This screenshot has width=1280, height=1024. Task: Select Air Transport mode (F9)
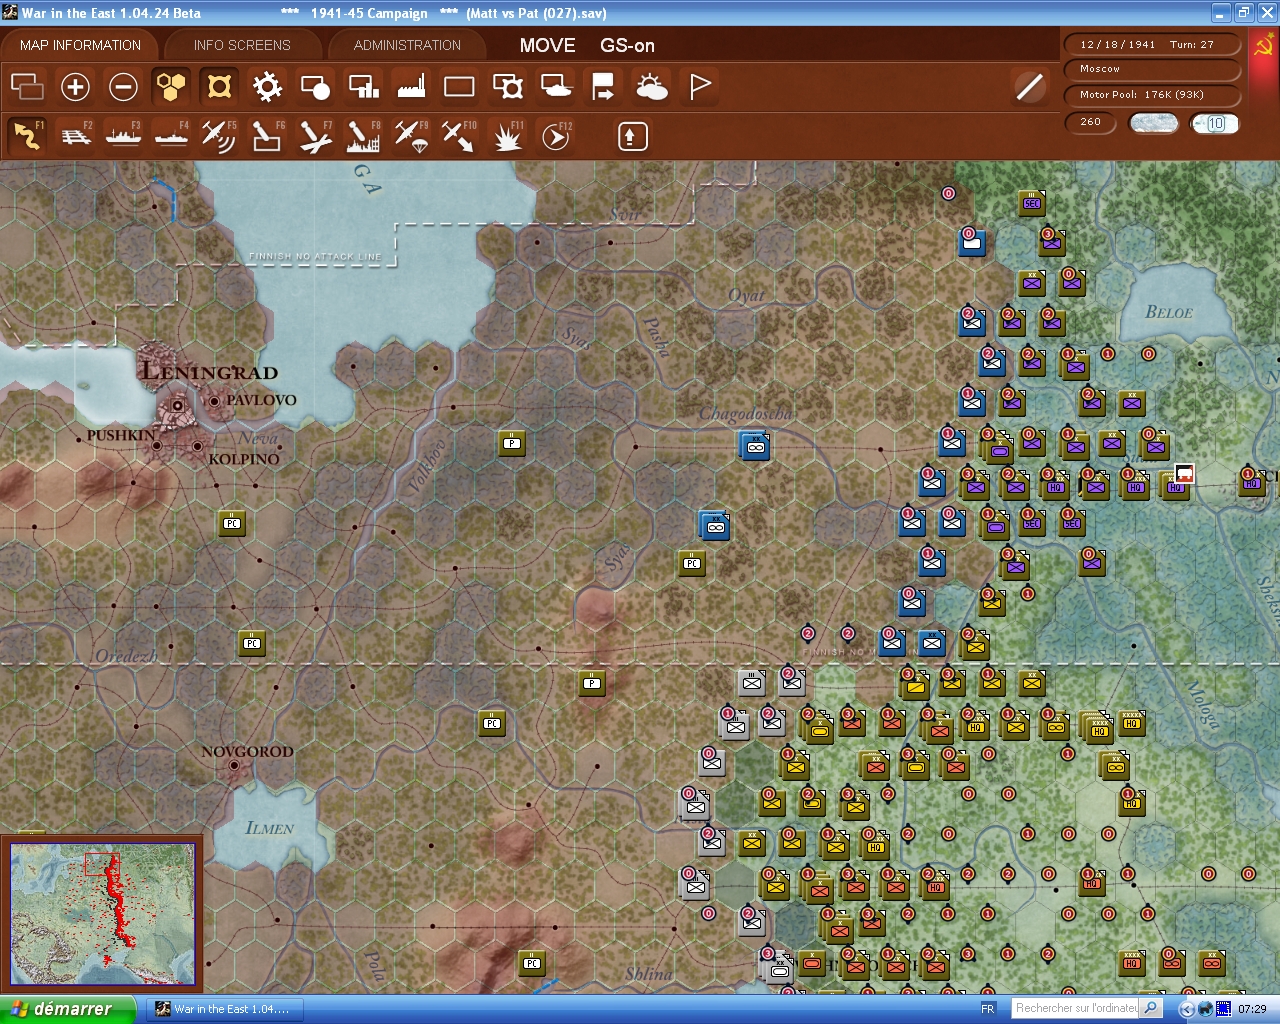coord(411,136)
